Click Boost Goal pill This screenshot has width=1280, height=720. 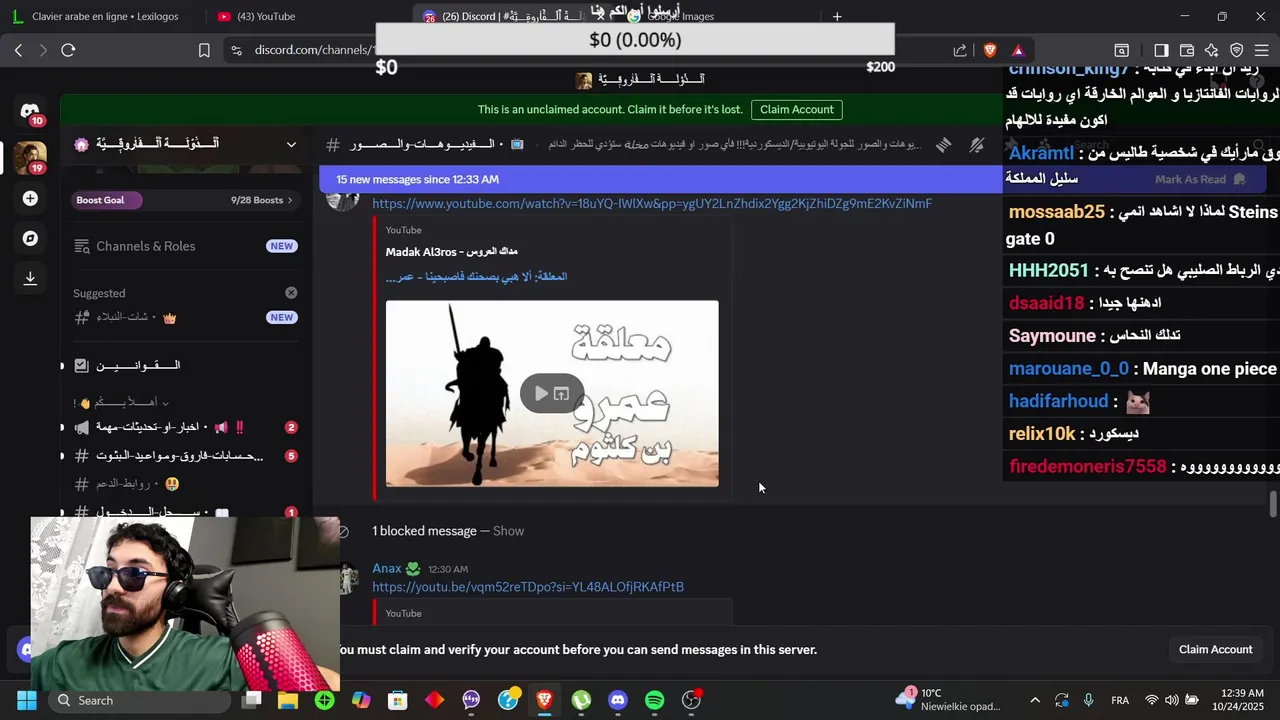108,200
